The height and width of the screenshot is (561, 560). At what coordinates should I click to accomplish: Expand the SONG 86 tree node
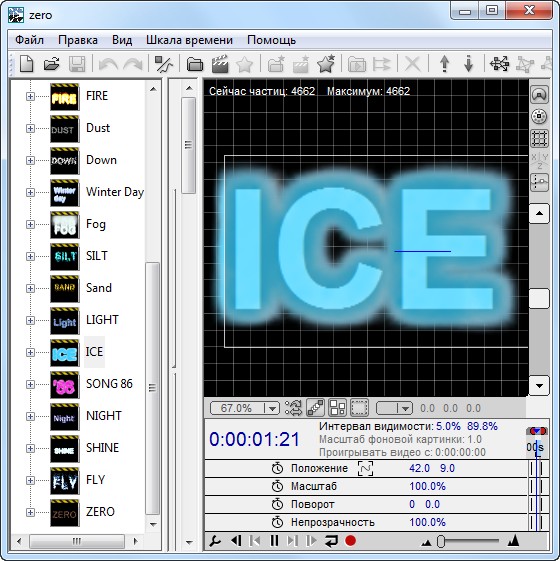tap(30, 384)
